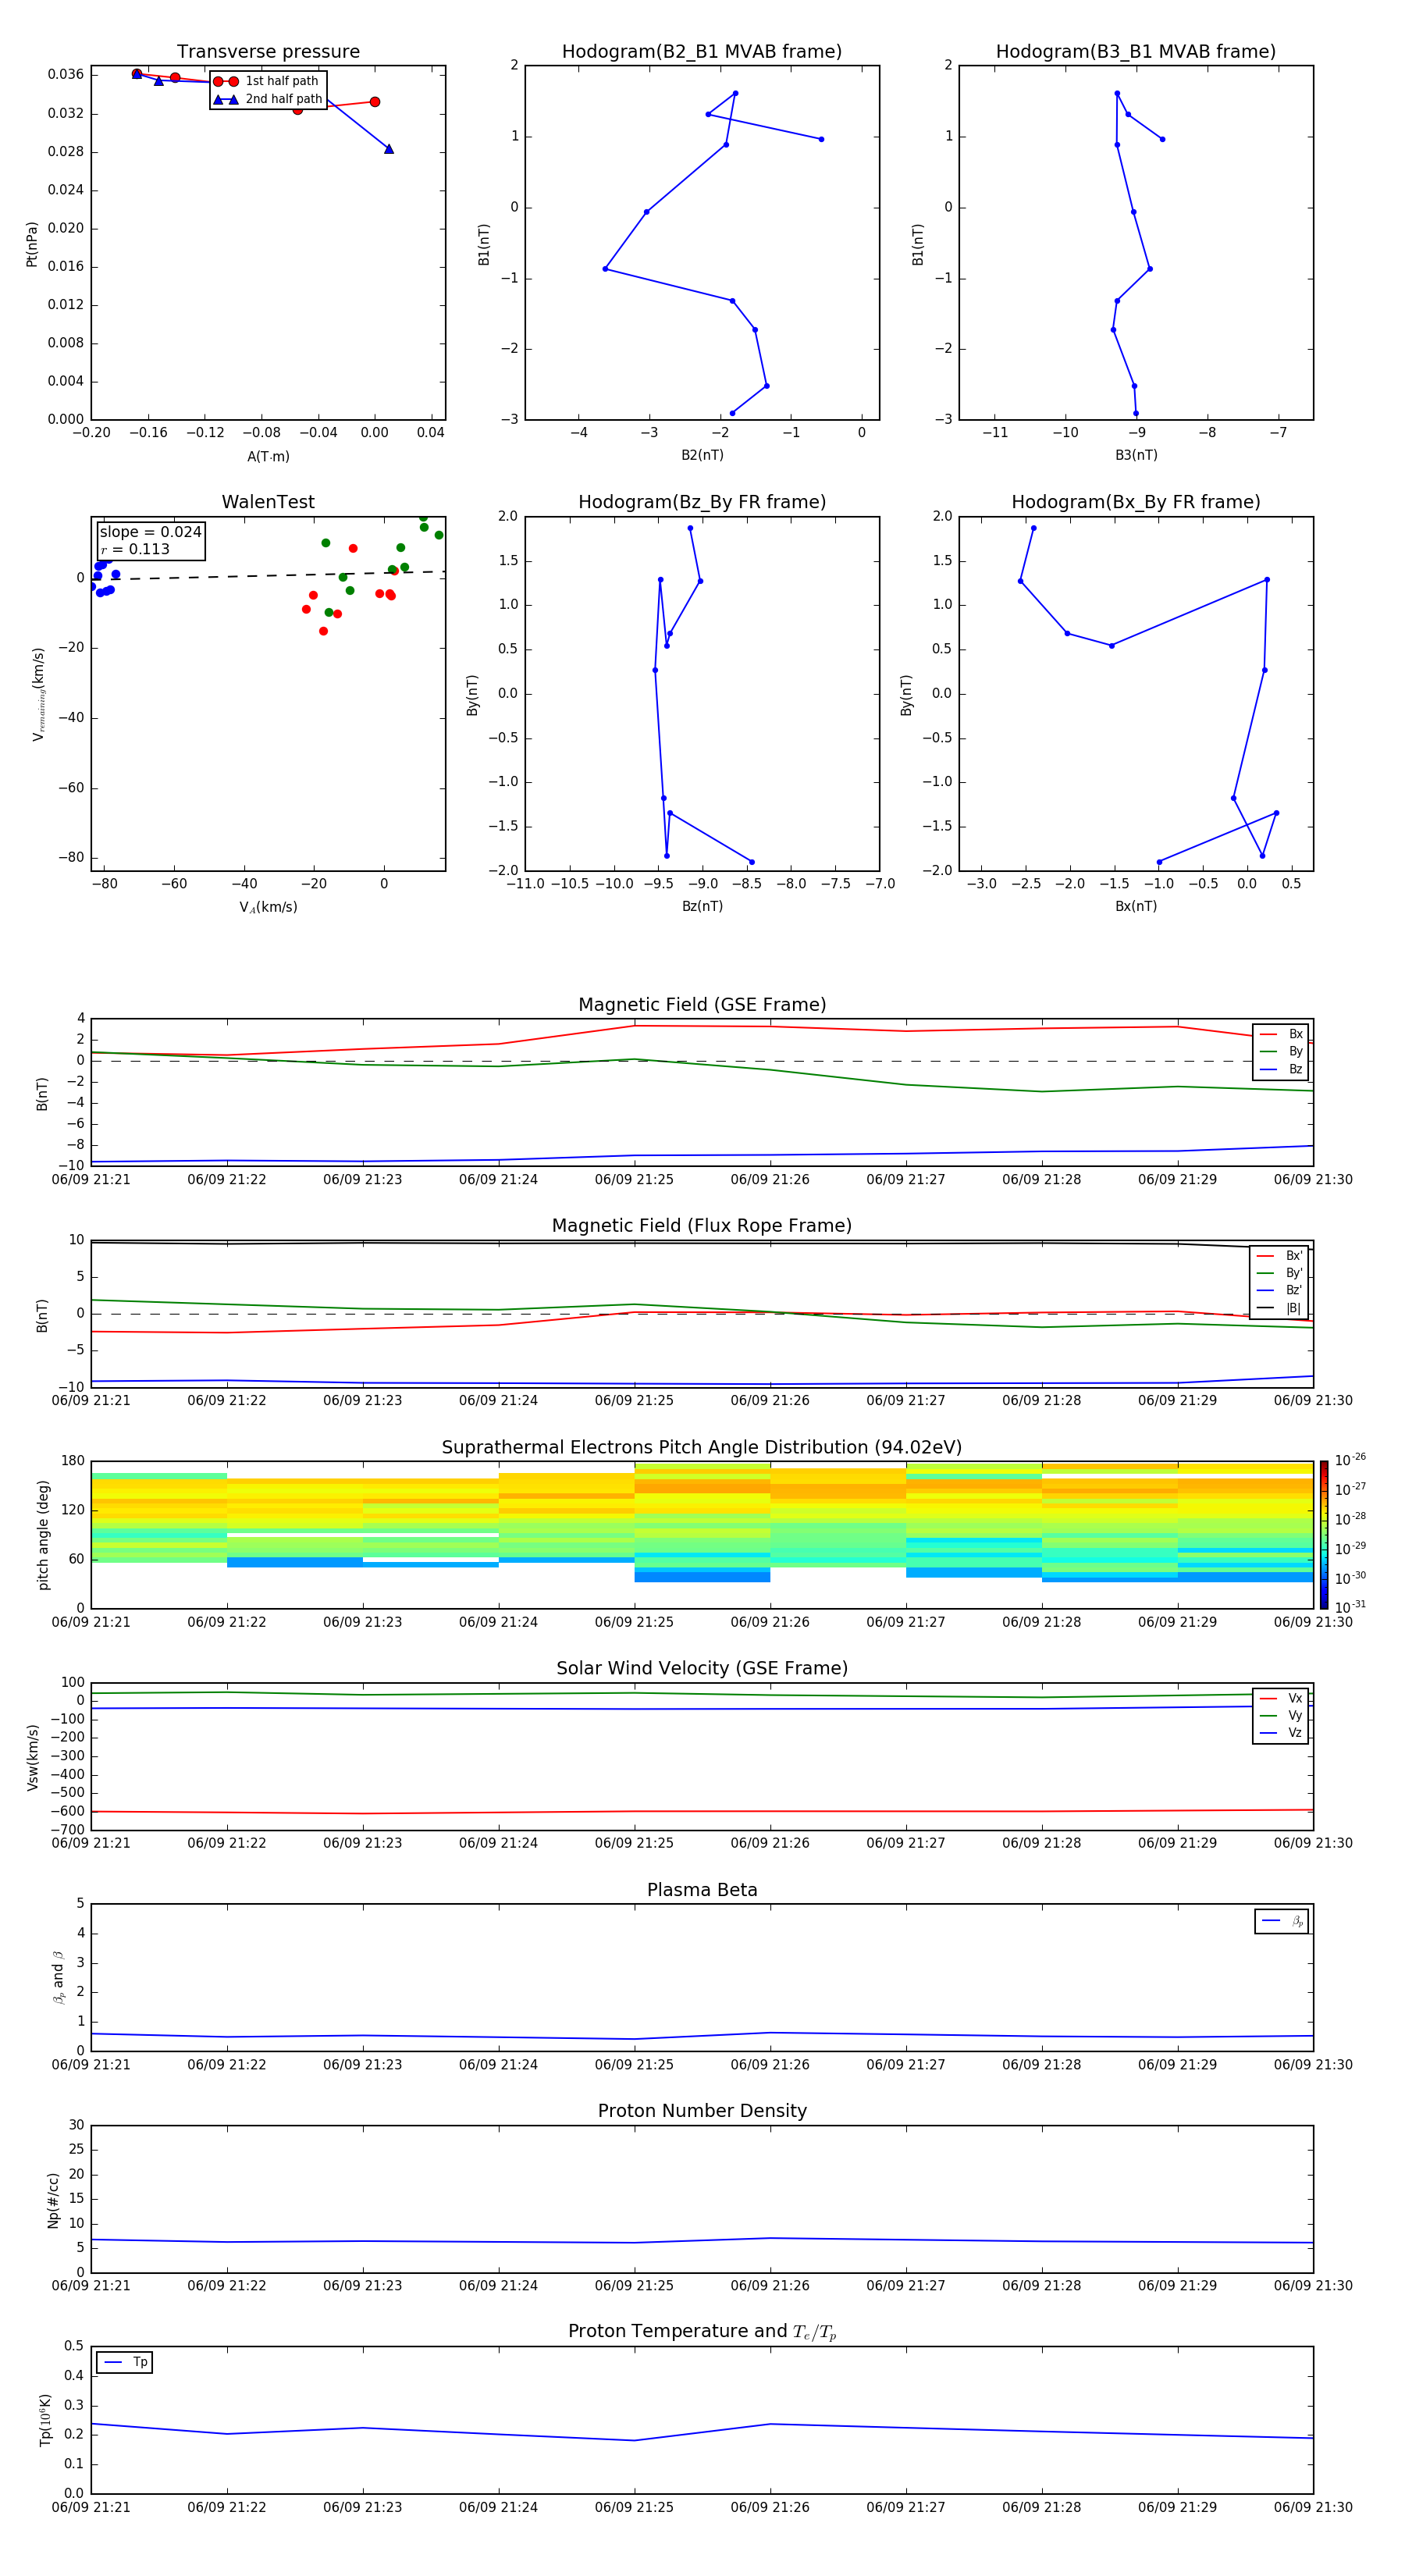
Task: Click the 'Np(#/cc)' y-axis label
Action: pos(53,2200)
